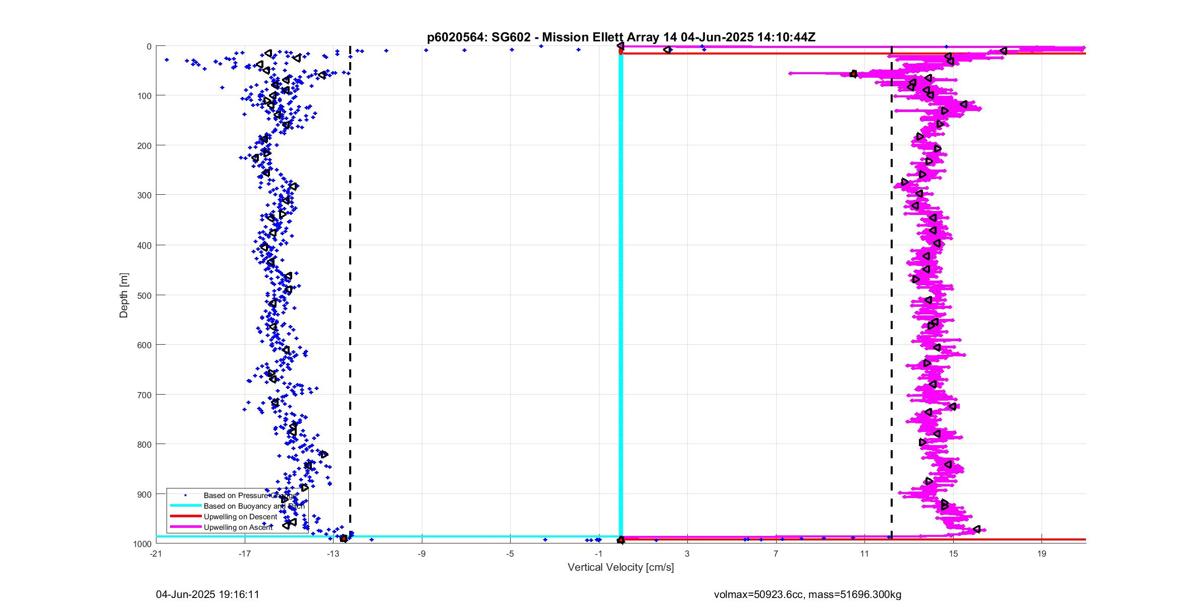Click x-axis tick label -21
1200x611 pixels.
(156, 552)
